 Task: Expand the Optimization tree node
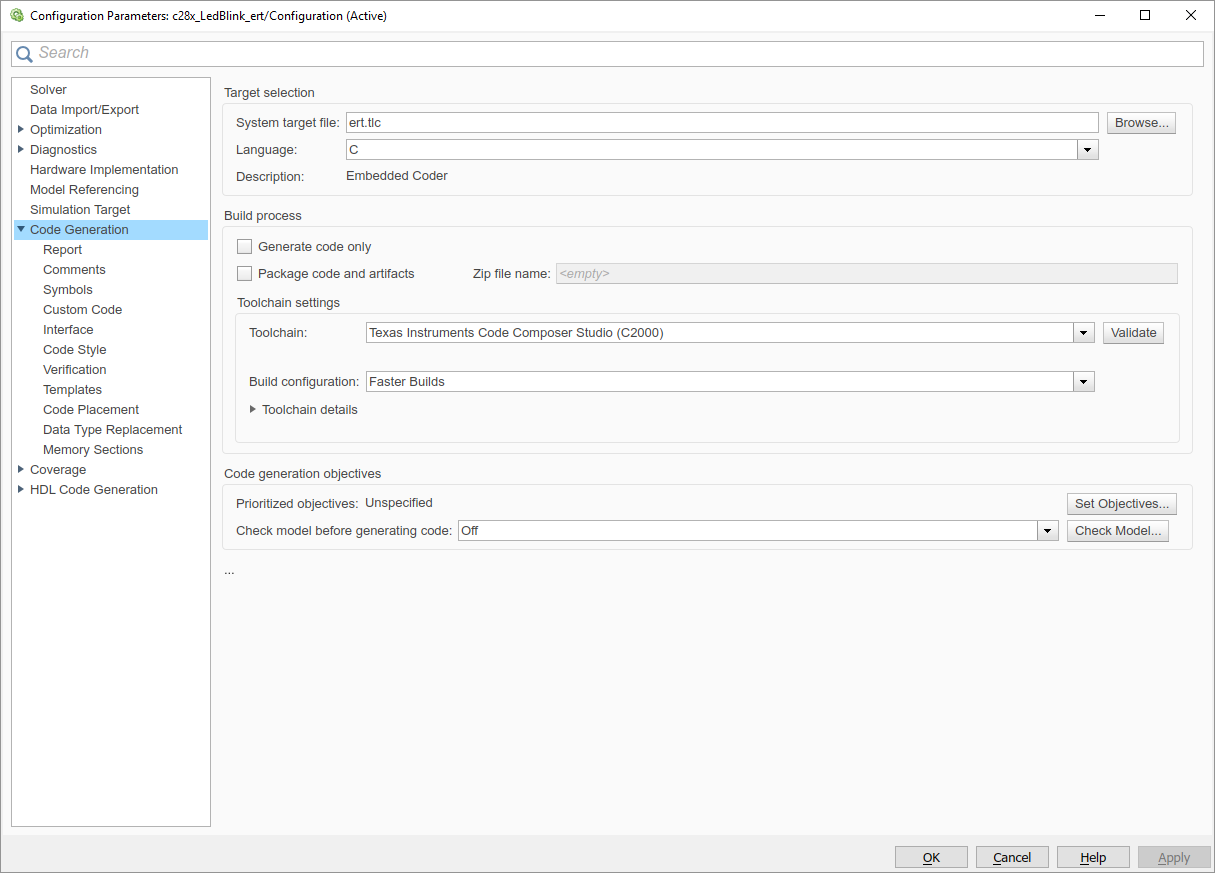click(x=21, y=129)
